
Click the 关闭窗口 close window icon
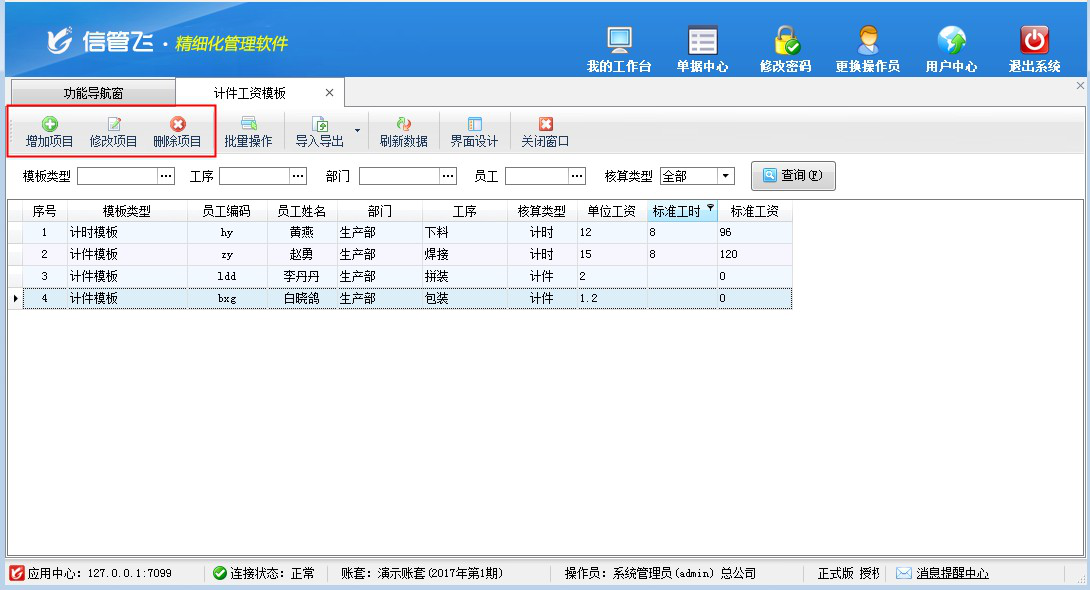pyautogui.click(x=545, y=124)
